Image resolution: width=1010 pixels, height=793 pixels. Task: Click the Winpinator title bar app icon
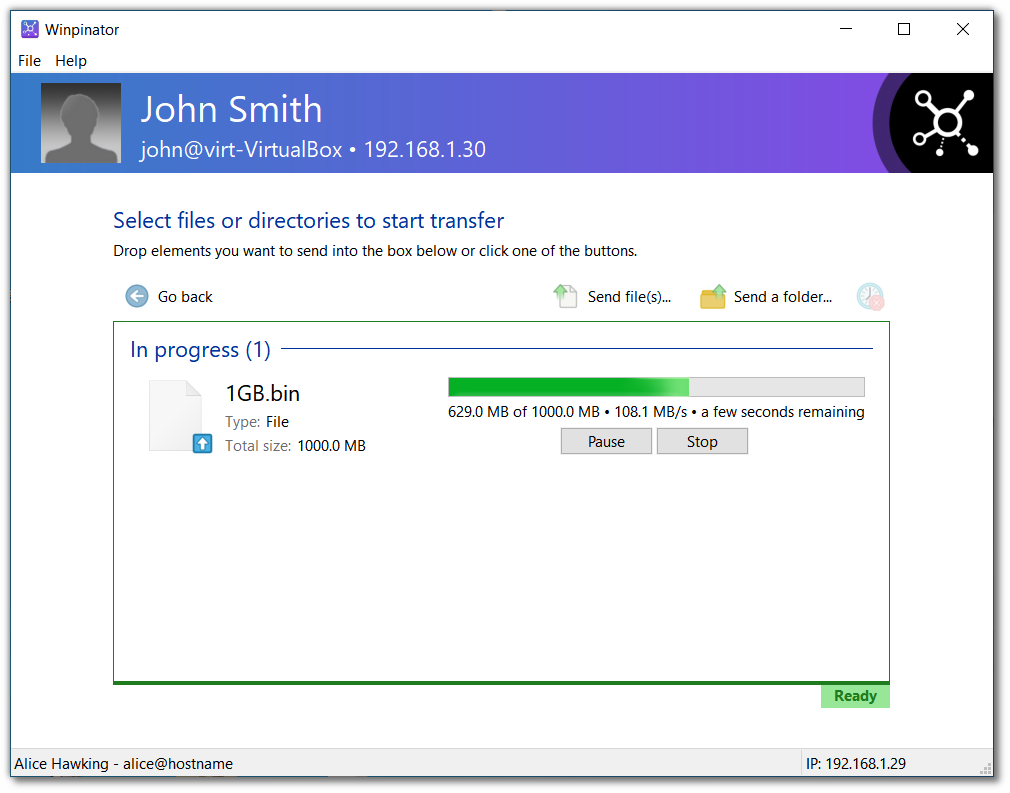[x=30, y=30]
